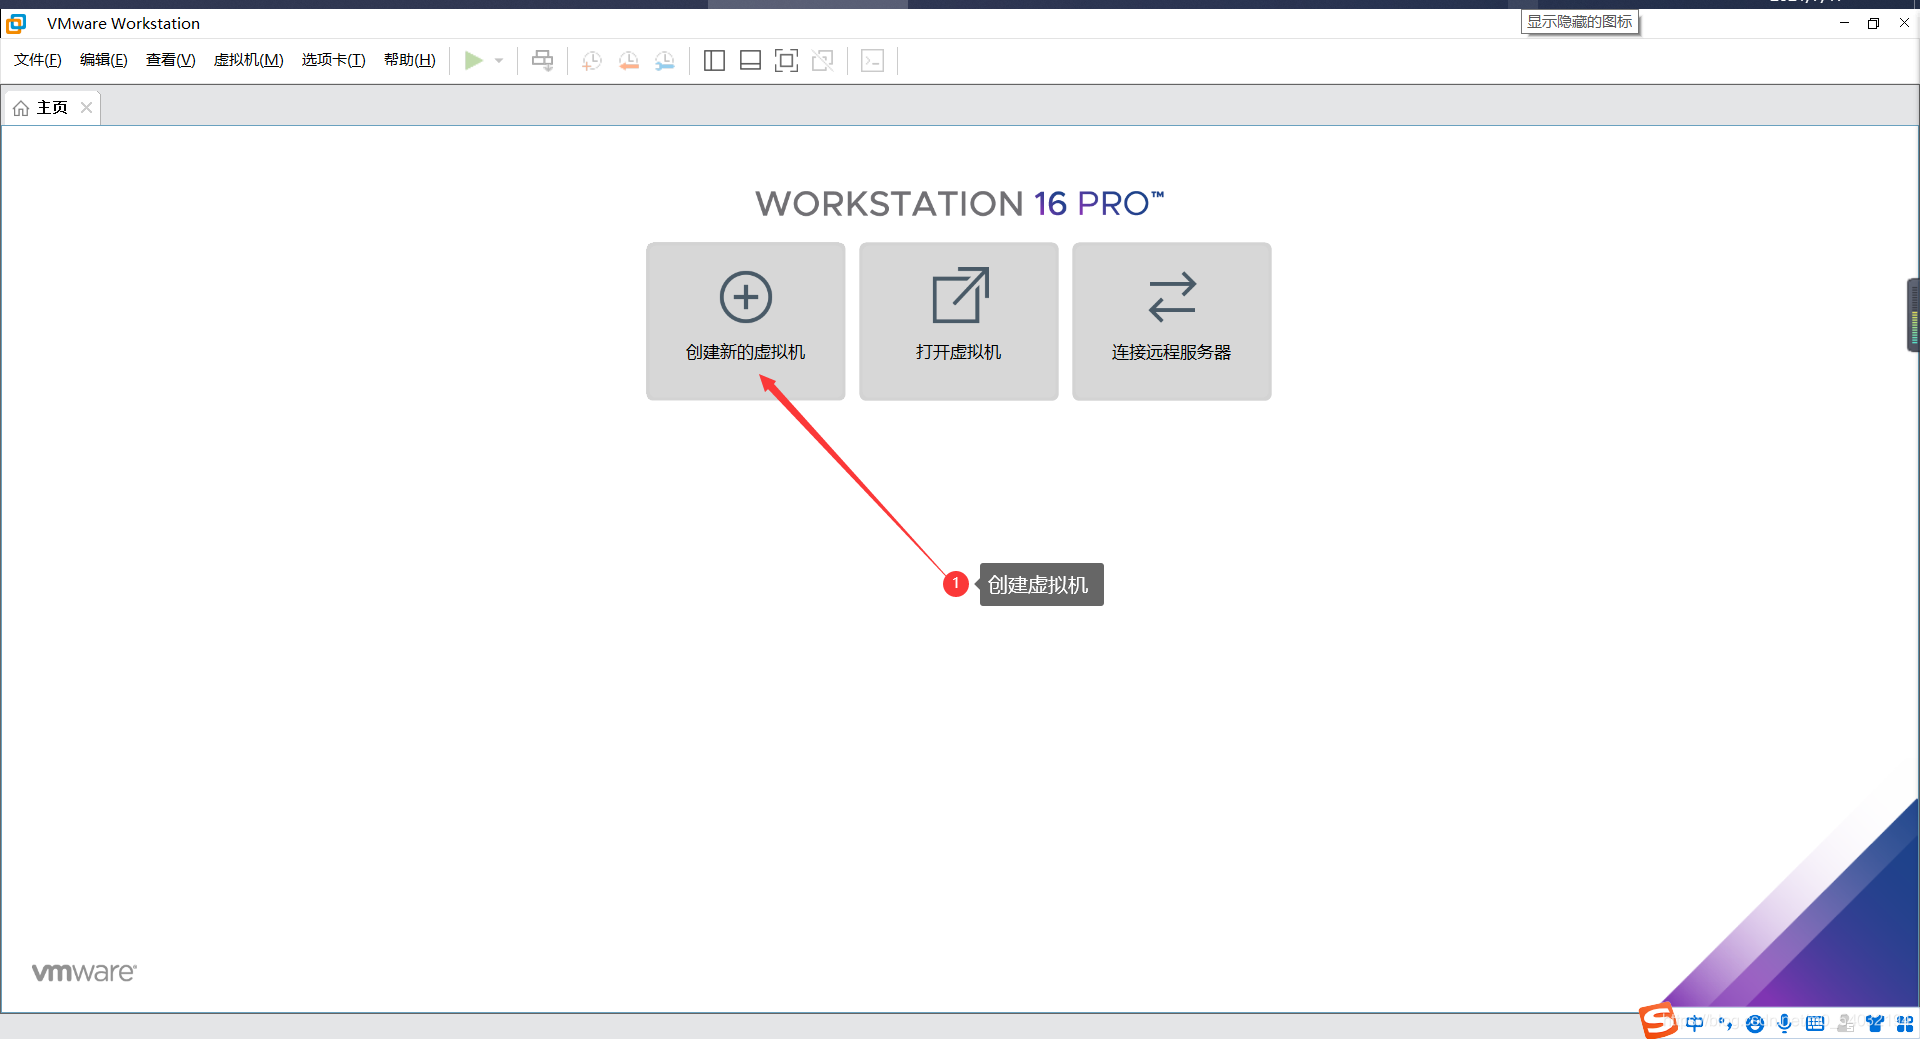
Task: Open the 选项卡(T) menu
Action: [334, 60]
